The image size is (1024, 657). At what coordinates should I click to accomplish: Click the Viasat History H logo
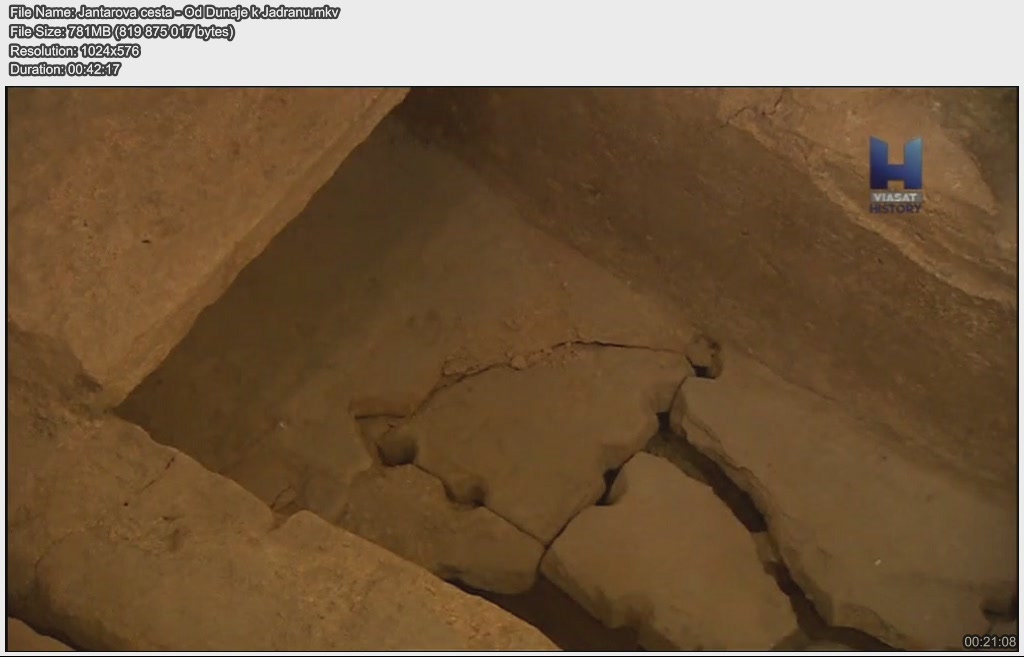[894, 163]
